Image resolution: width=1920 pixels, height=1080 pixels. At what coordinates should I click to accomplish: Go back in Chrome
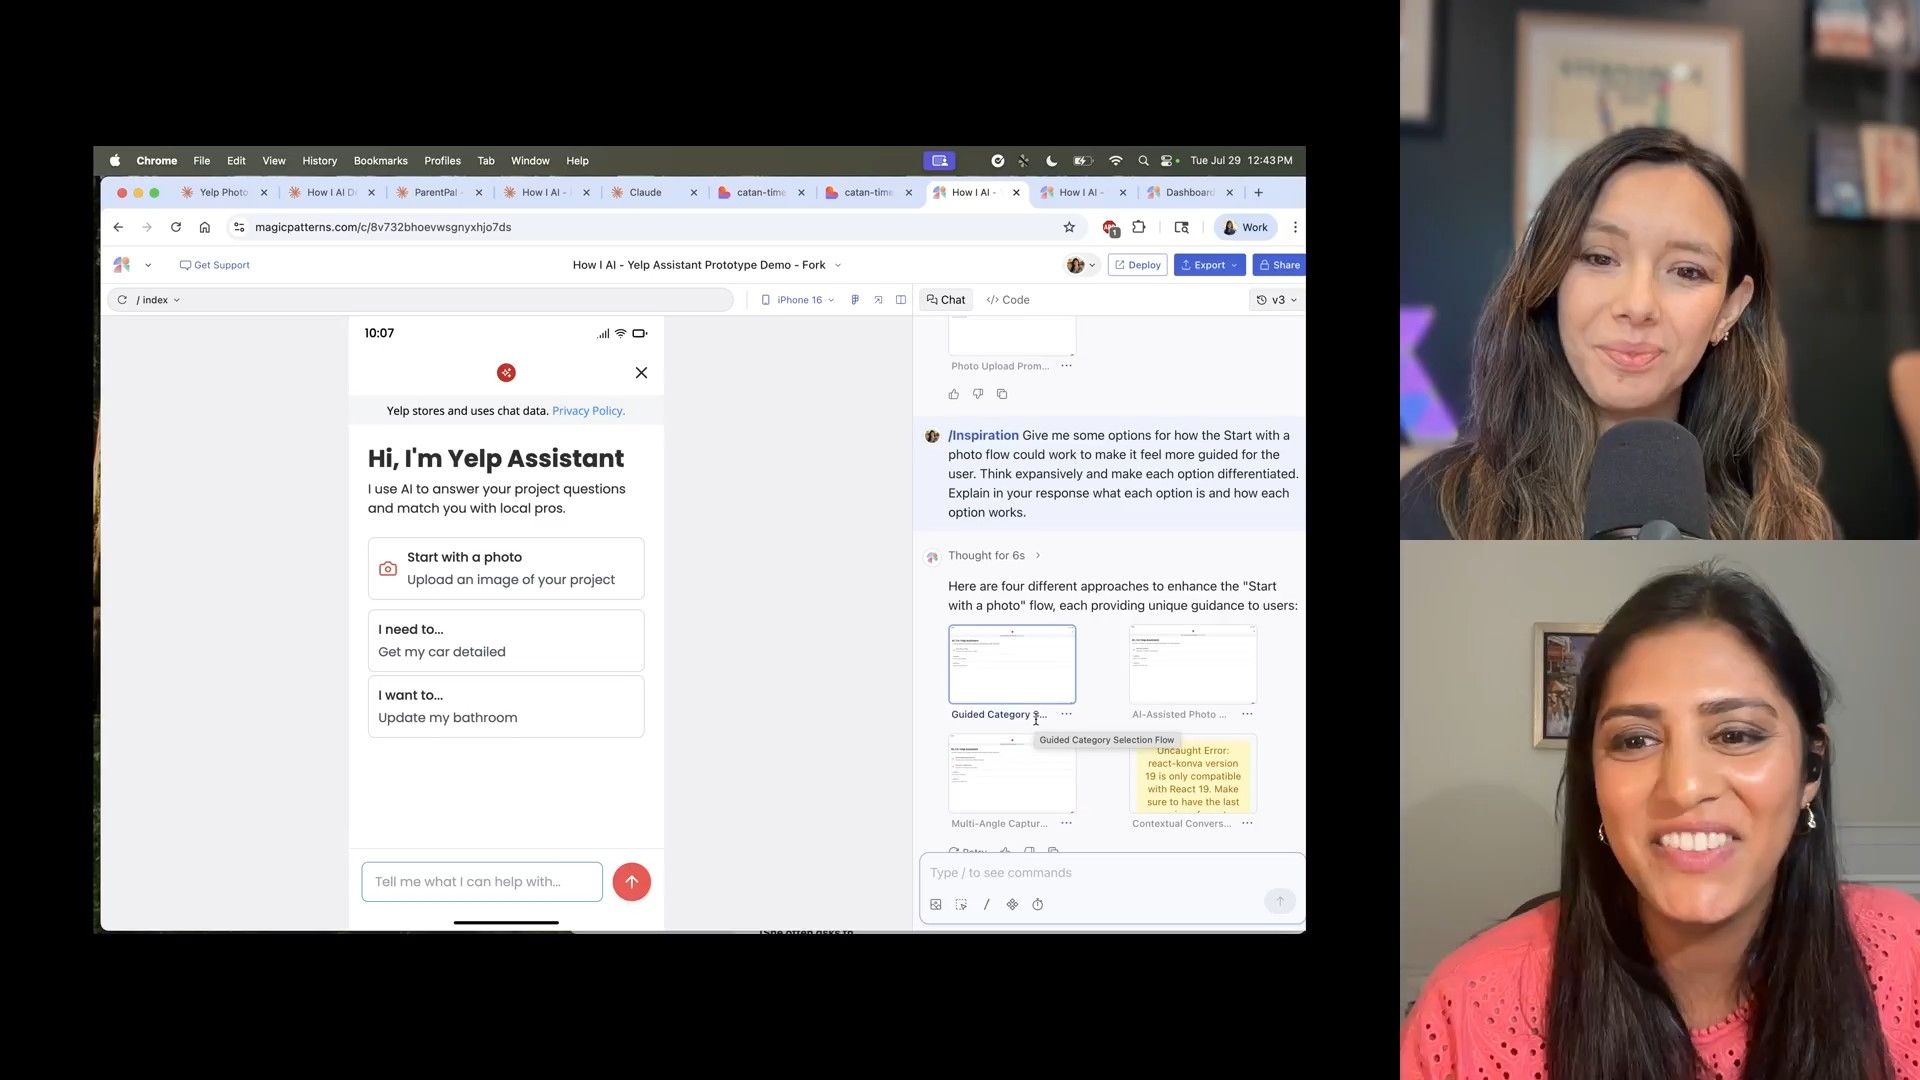(x=118, y=227)
